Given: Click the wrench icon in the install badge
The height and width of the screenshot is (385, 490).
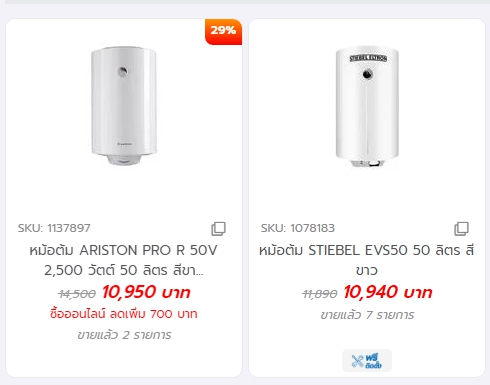Looking at the screenshot, I should (357, 361).
